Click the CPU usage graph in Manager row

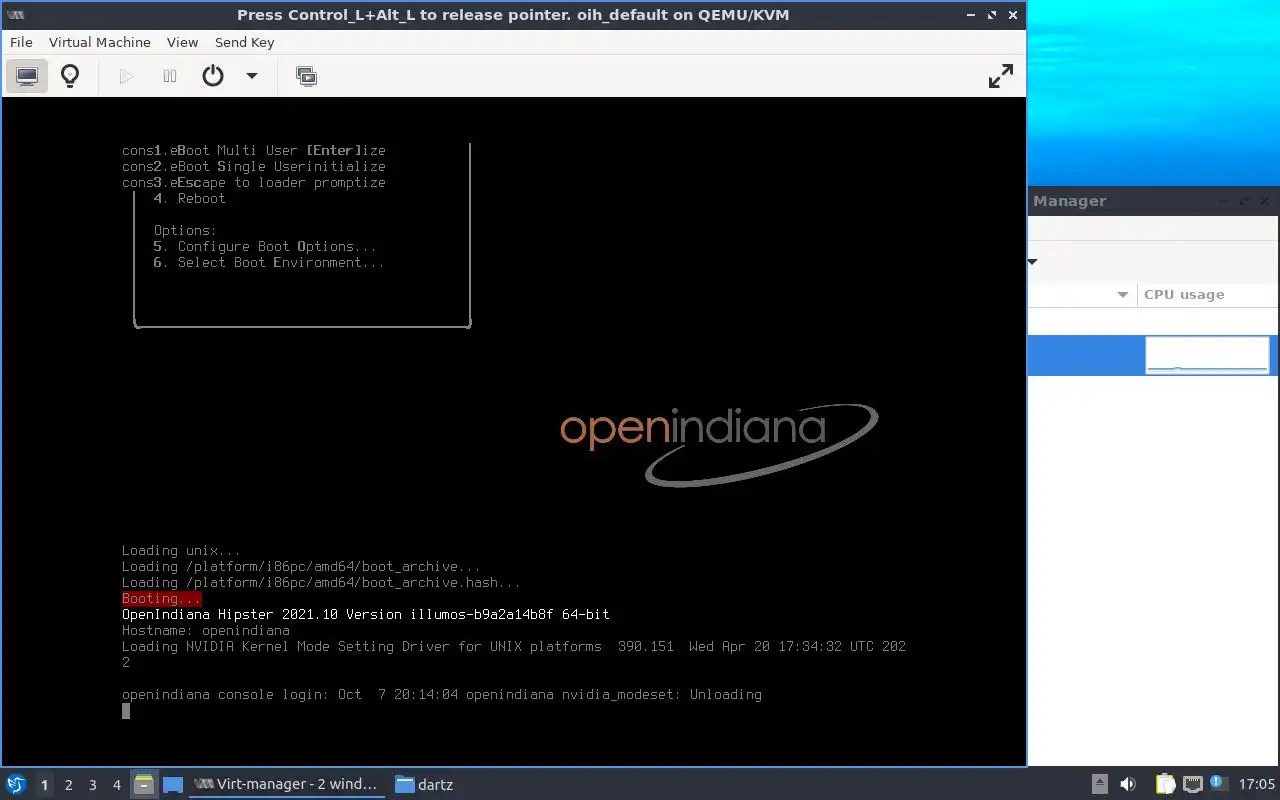tap(1207, 355)
